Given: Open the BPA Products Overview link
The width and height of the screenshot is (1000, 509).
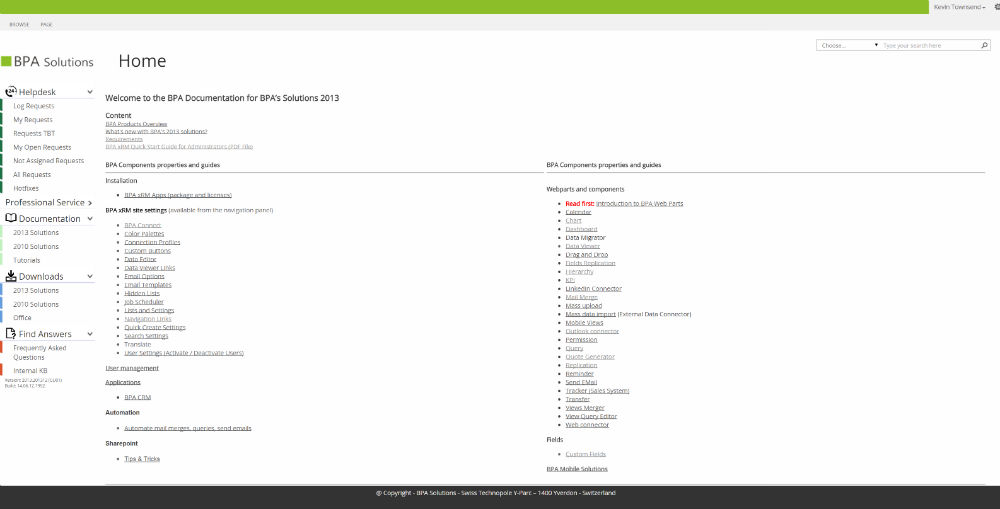Looking at the screenshot, I should coord(143,123).
